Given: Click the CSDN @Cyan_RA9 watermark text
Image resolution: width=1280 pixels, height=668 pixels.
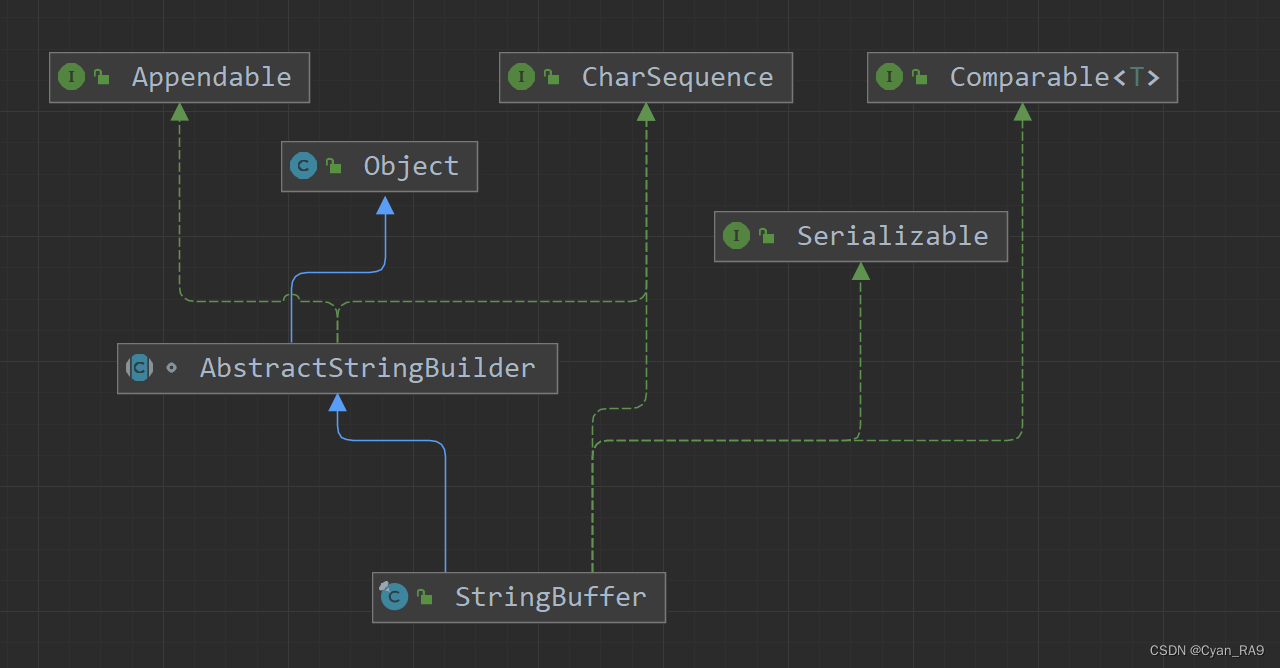Looking at the screenshot, I should (x=1206, y=651).
